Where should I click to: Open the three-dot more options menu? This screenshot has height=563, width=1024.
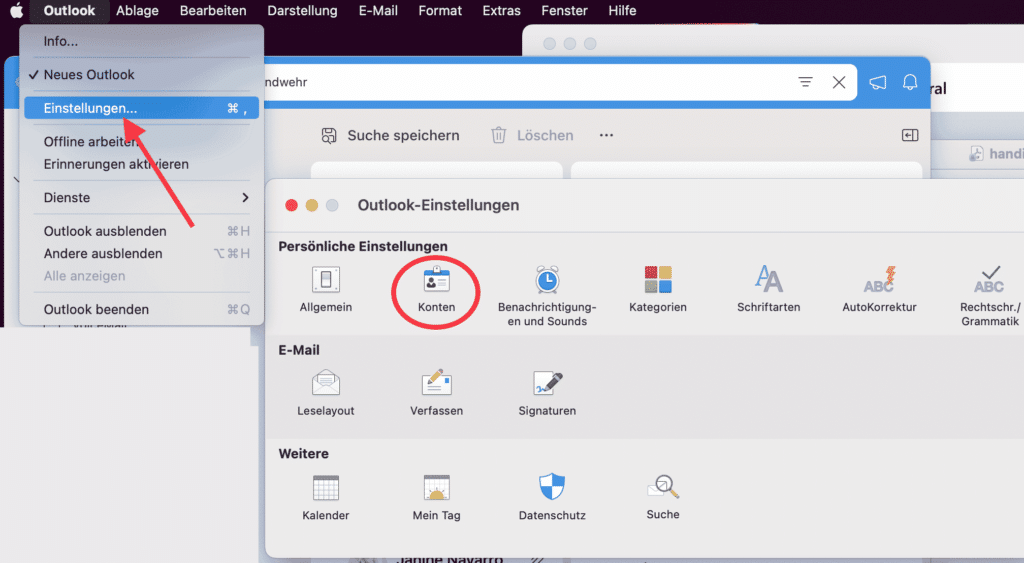(x=606, y=135)
